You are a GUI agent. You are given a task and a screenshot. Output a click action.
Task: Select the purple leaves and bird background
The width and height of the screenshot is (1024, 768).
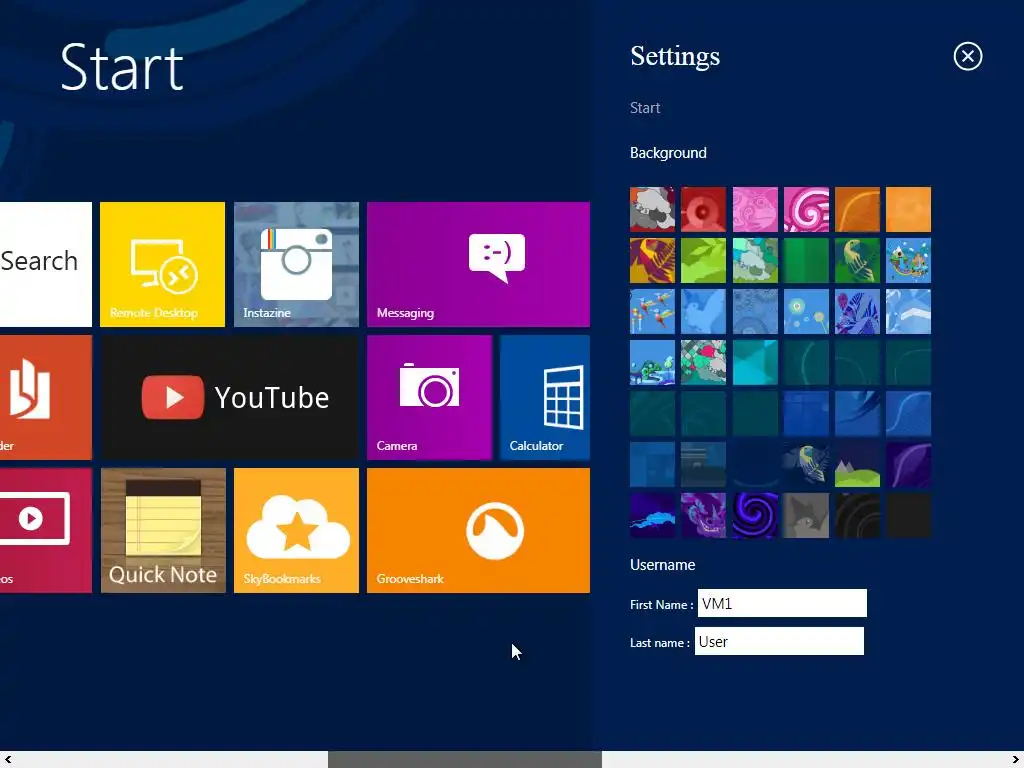click(857, 312)
